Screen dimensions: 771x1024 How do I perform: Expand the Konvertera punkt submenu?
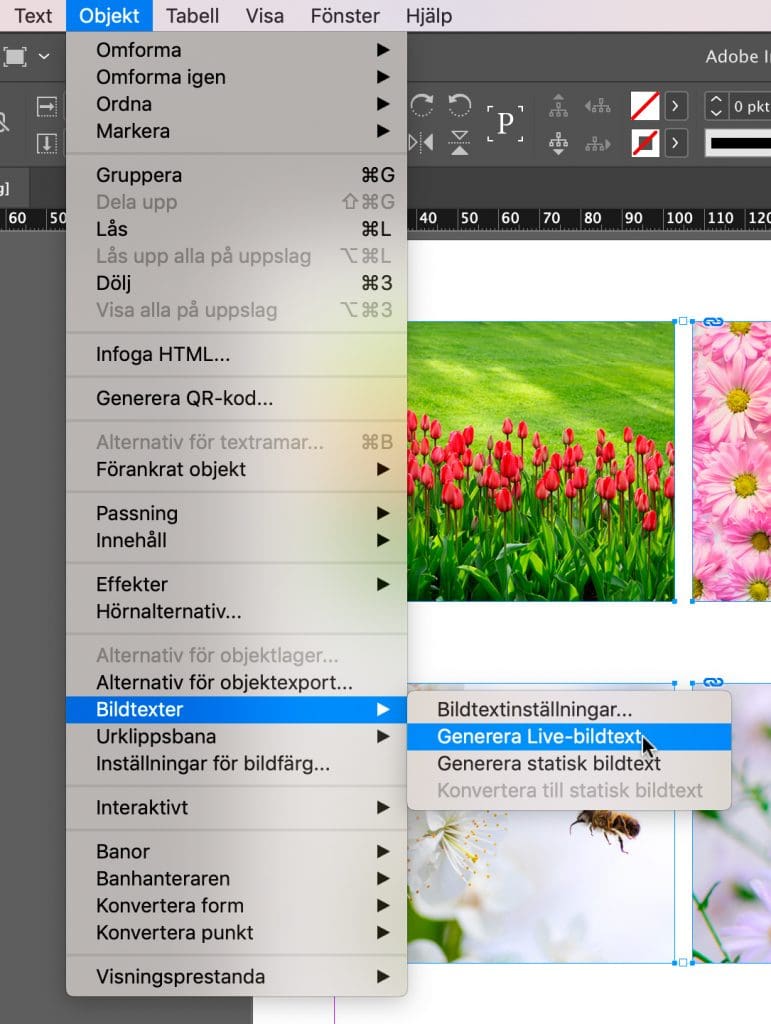(x=236, y=933)
